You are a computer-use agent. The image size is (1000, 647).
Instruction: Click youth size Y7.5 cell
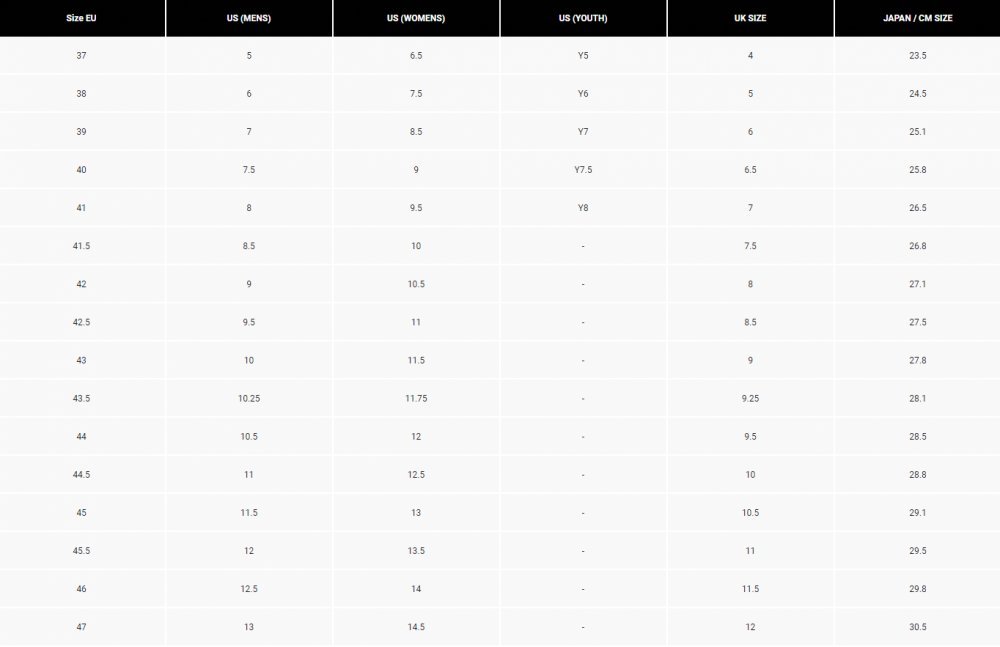pyautogui.click(x=583, y=170)
